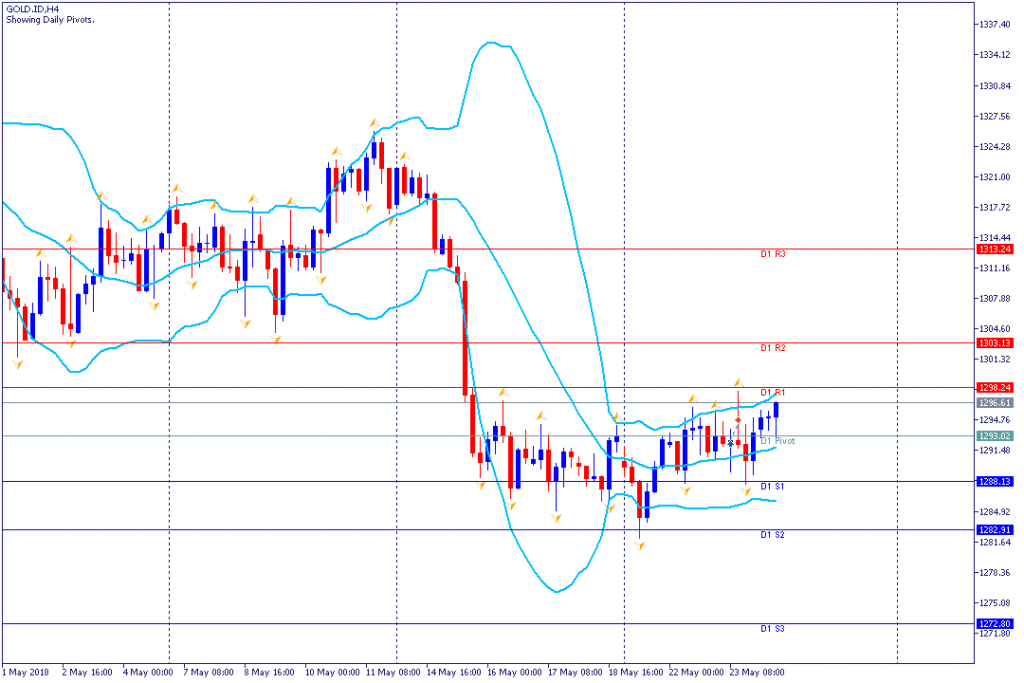Click the up fractal arrow above D1 R1 wick
The width and height of the screenshot is (1024, 683).
pos(738,382)
